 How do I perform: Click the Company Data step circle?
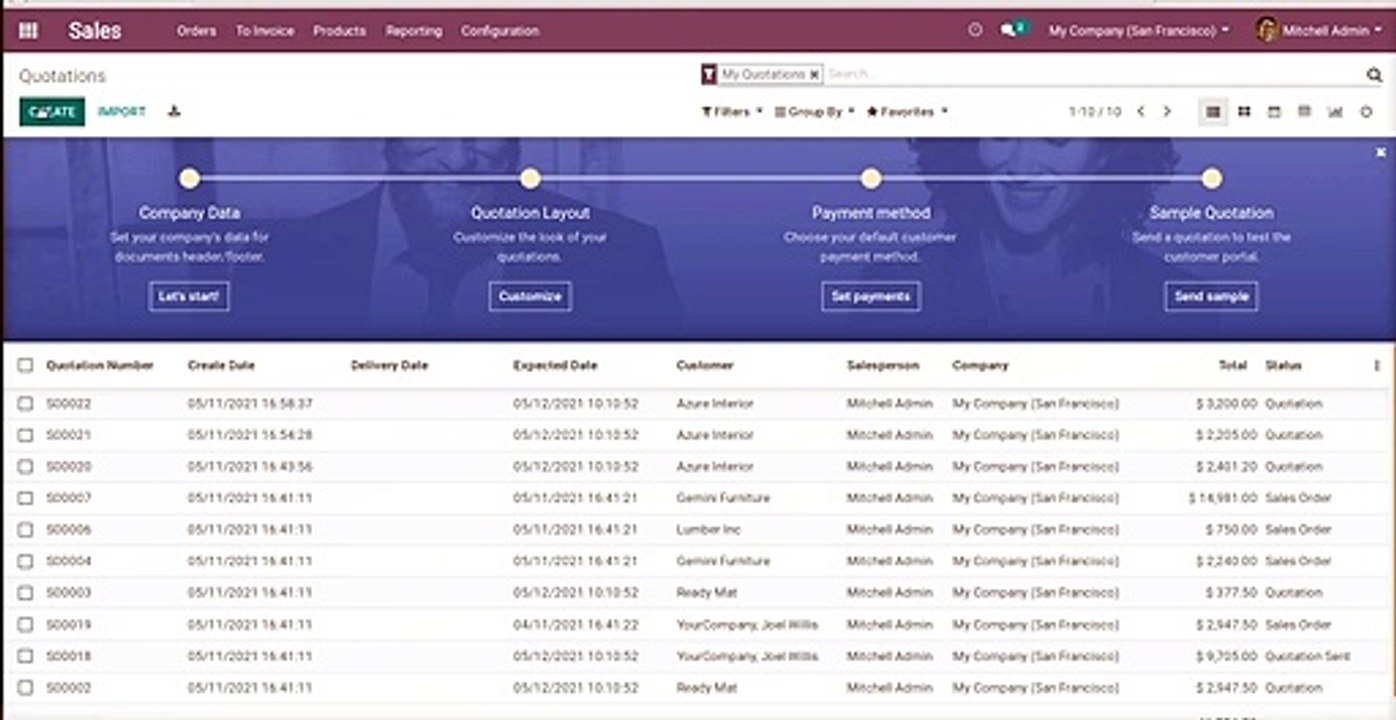[x=189, y=179]
